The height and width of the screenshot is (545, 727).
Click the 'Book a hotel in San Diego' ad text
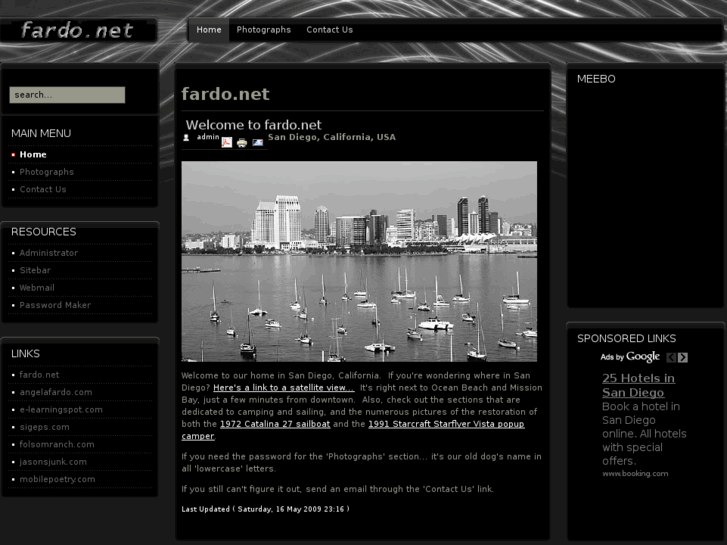pyautogui.click(x=644, y=434)
